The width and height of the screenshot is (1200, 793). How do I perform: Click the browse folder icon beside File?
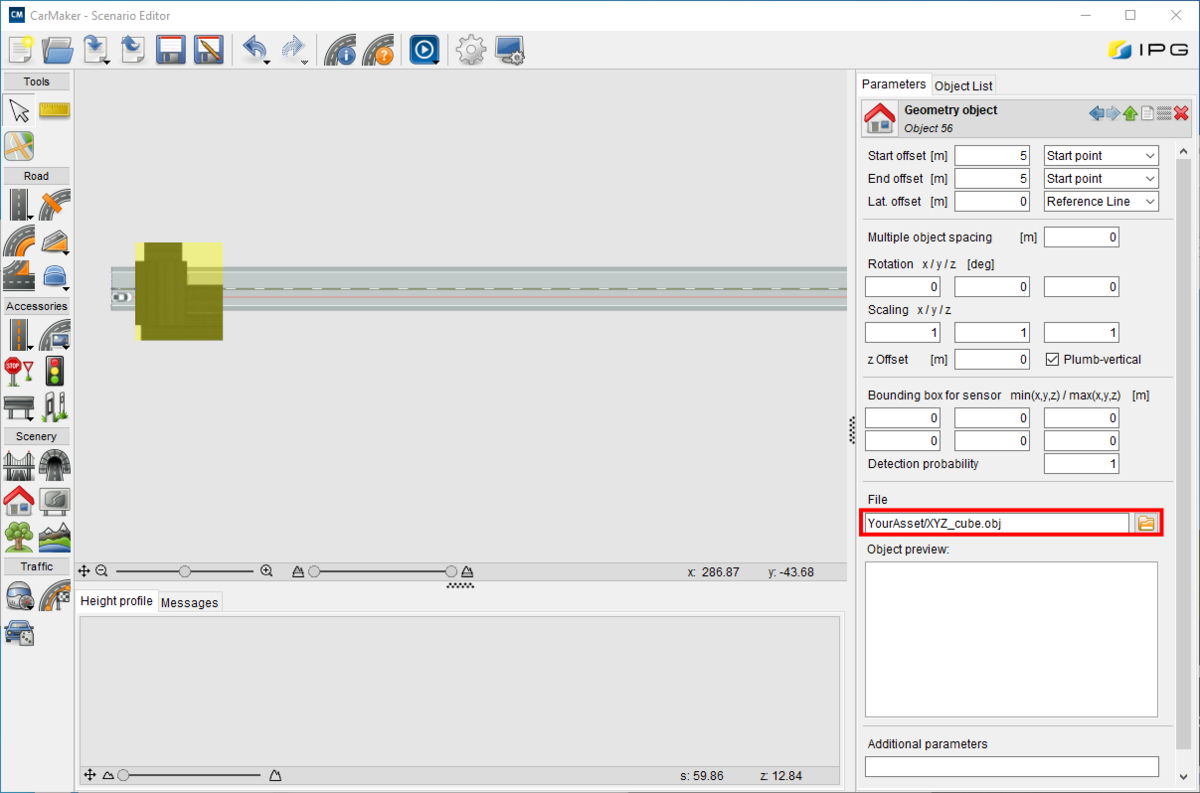click(1146, 523)
